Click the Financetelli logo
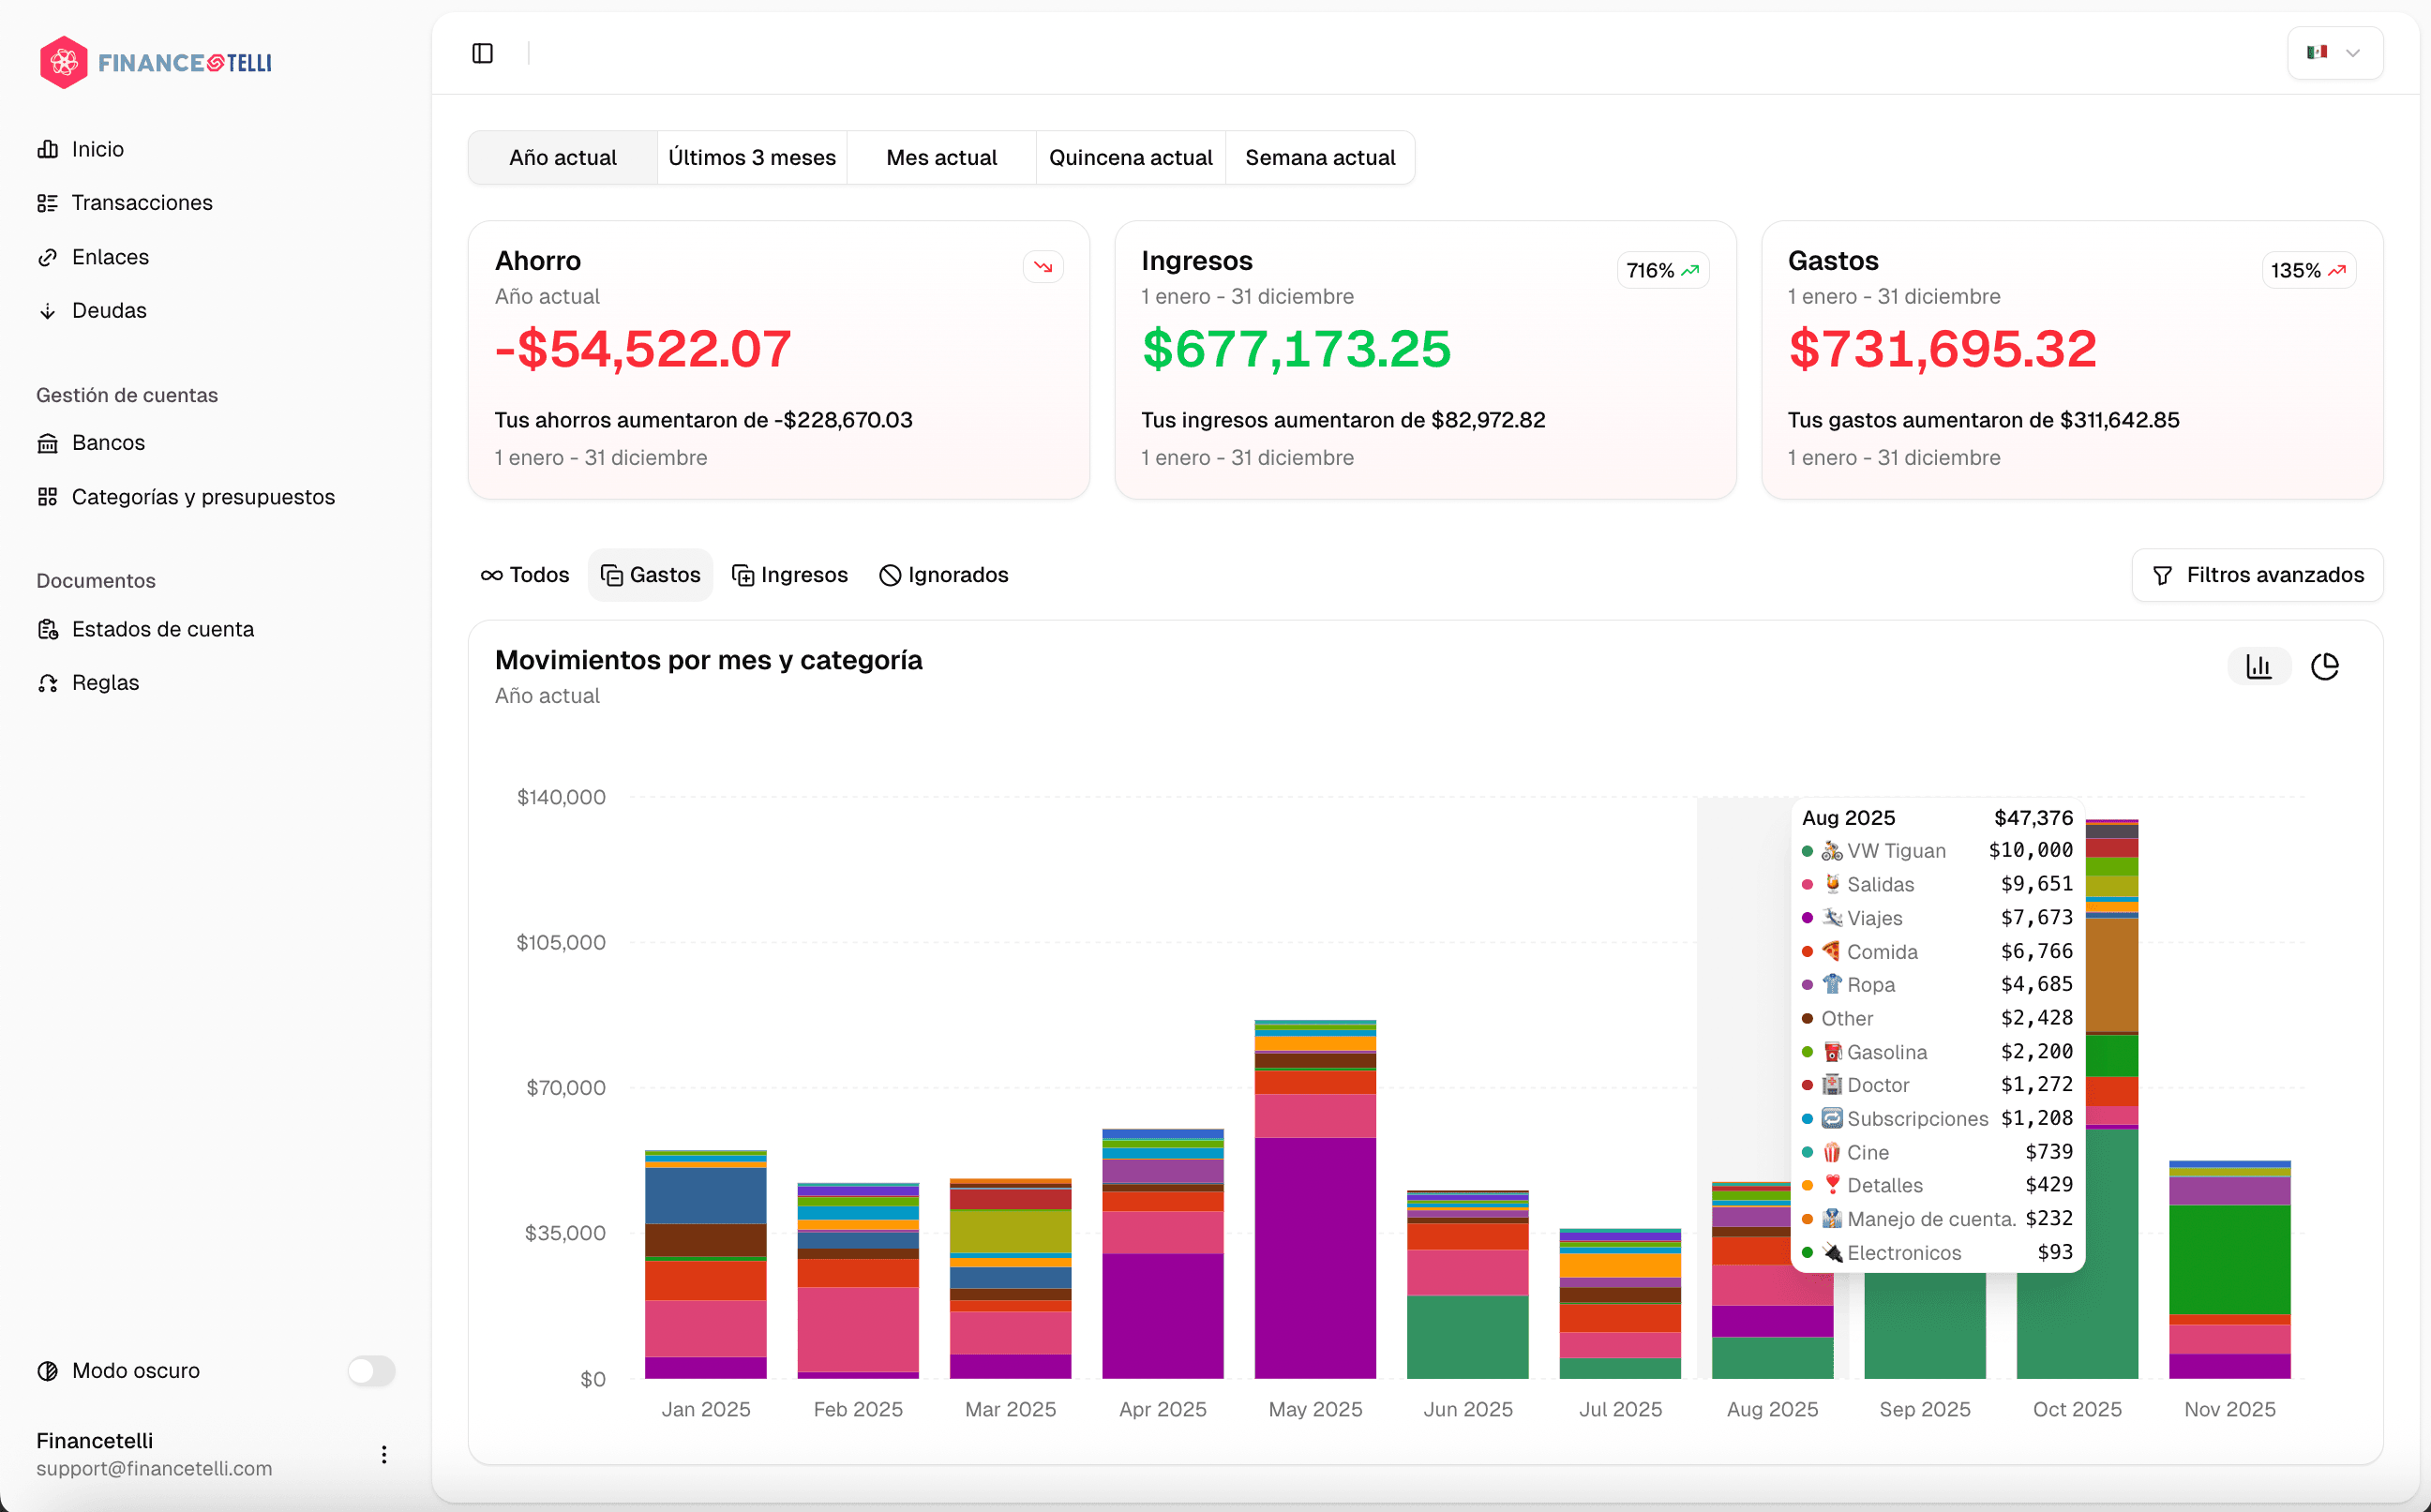 155,62
